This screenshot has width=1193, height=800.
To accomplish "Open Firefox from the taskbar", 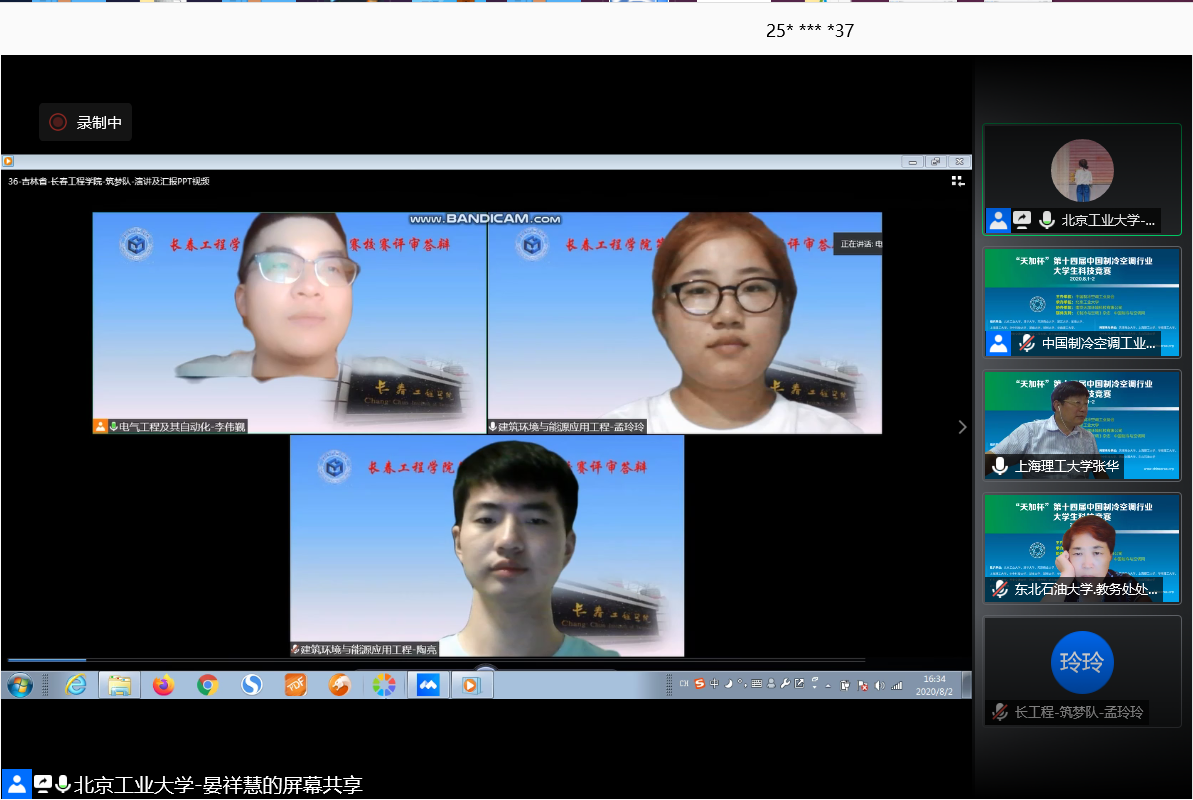I will (164, 685).
